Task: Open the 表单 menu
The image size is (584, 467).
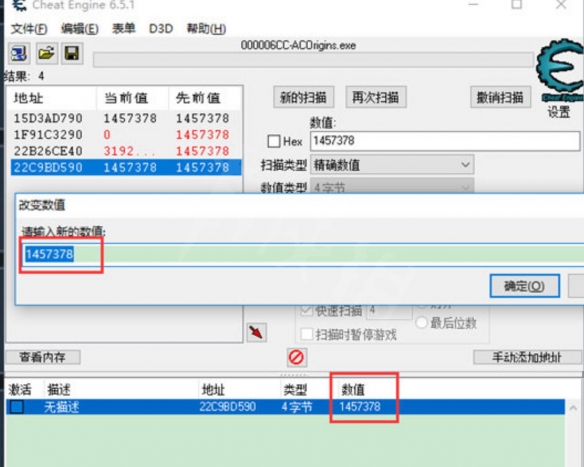Action: tap(124, 29)
